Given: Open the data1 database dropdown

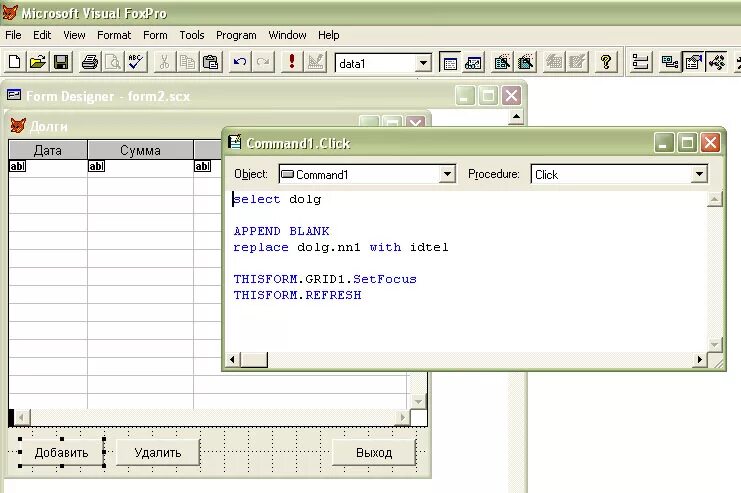Looking at the screenshot, I should click(423, 63).
